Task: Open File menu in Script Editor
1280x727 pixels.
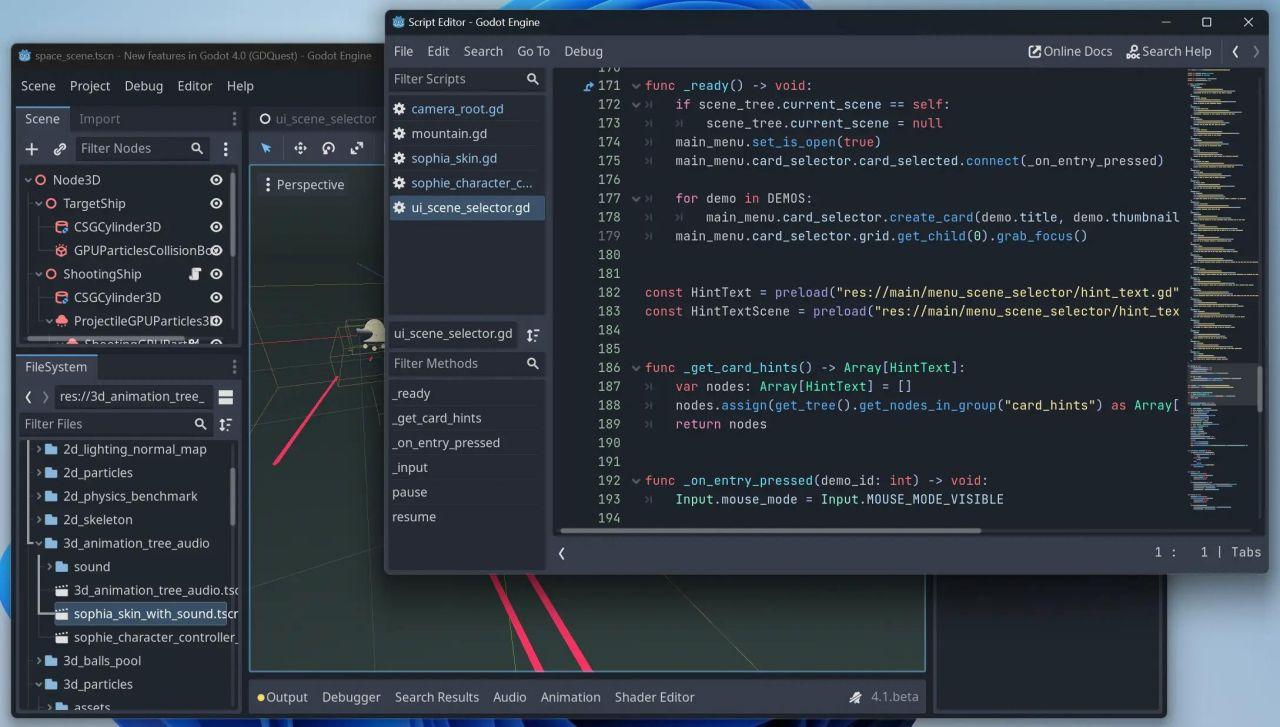Action: click(403, 51)
